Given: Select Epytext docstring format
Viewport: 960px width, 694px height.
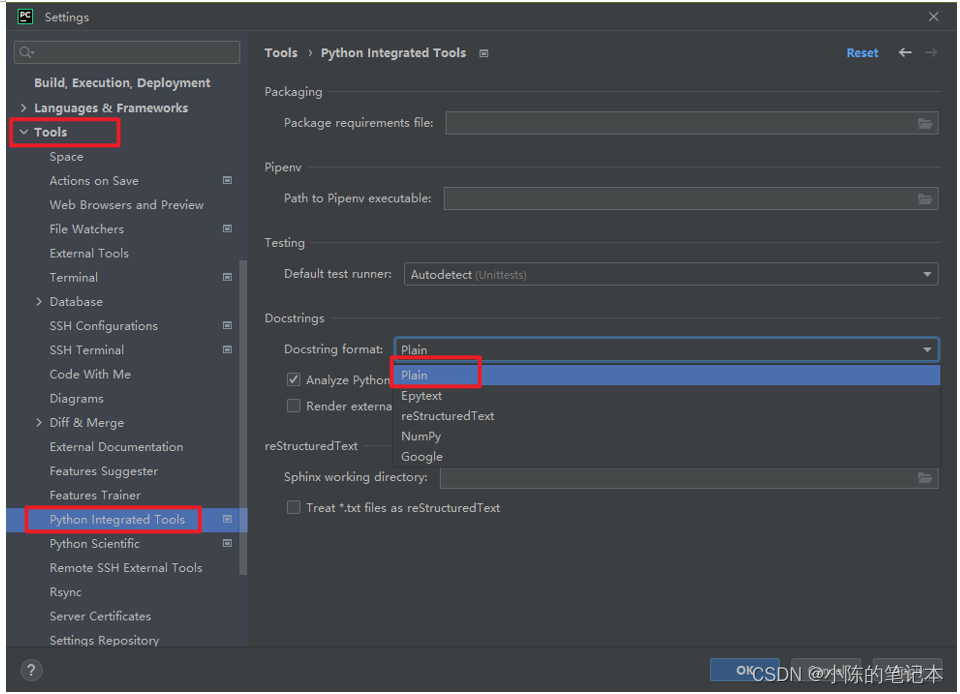Looking at the screenshot, I should (x=666, y=396).
